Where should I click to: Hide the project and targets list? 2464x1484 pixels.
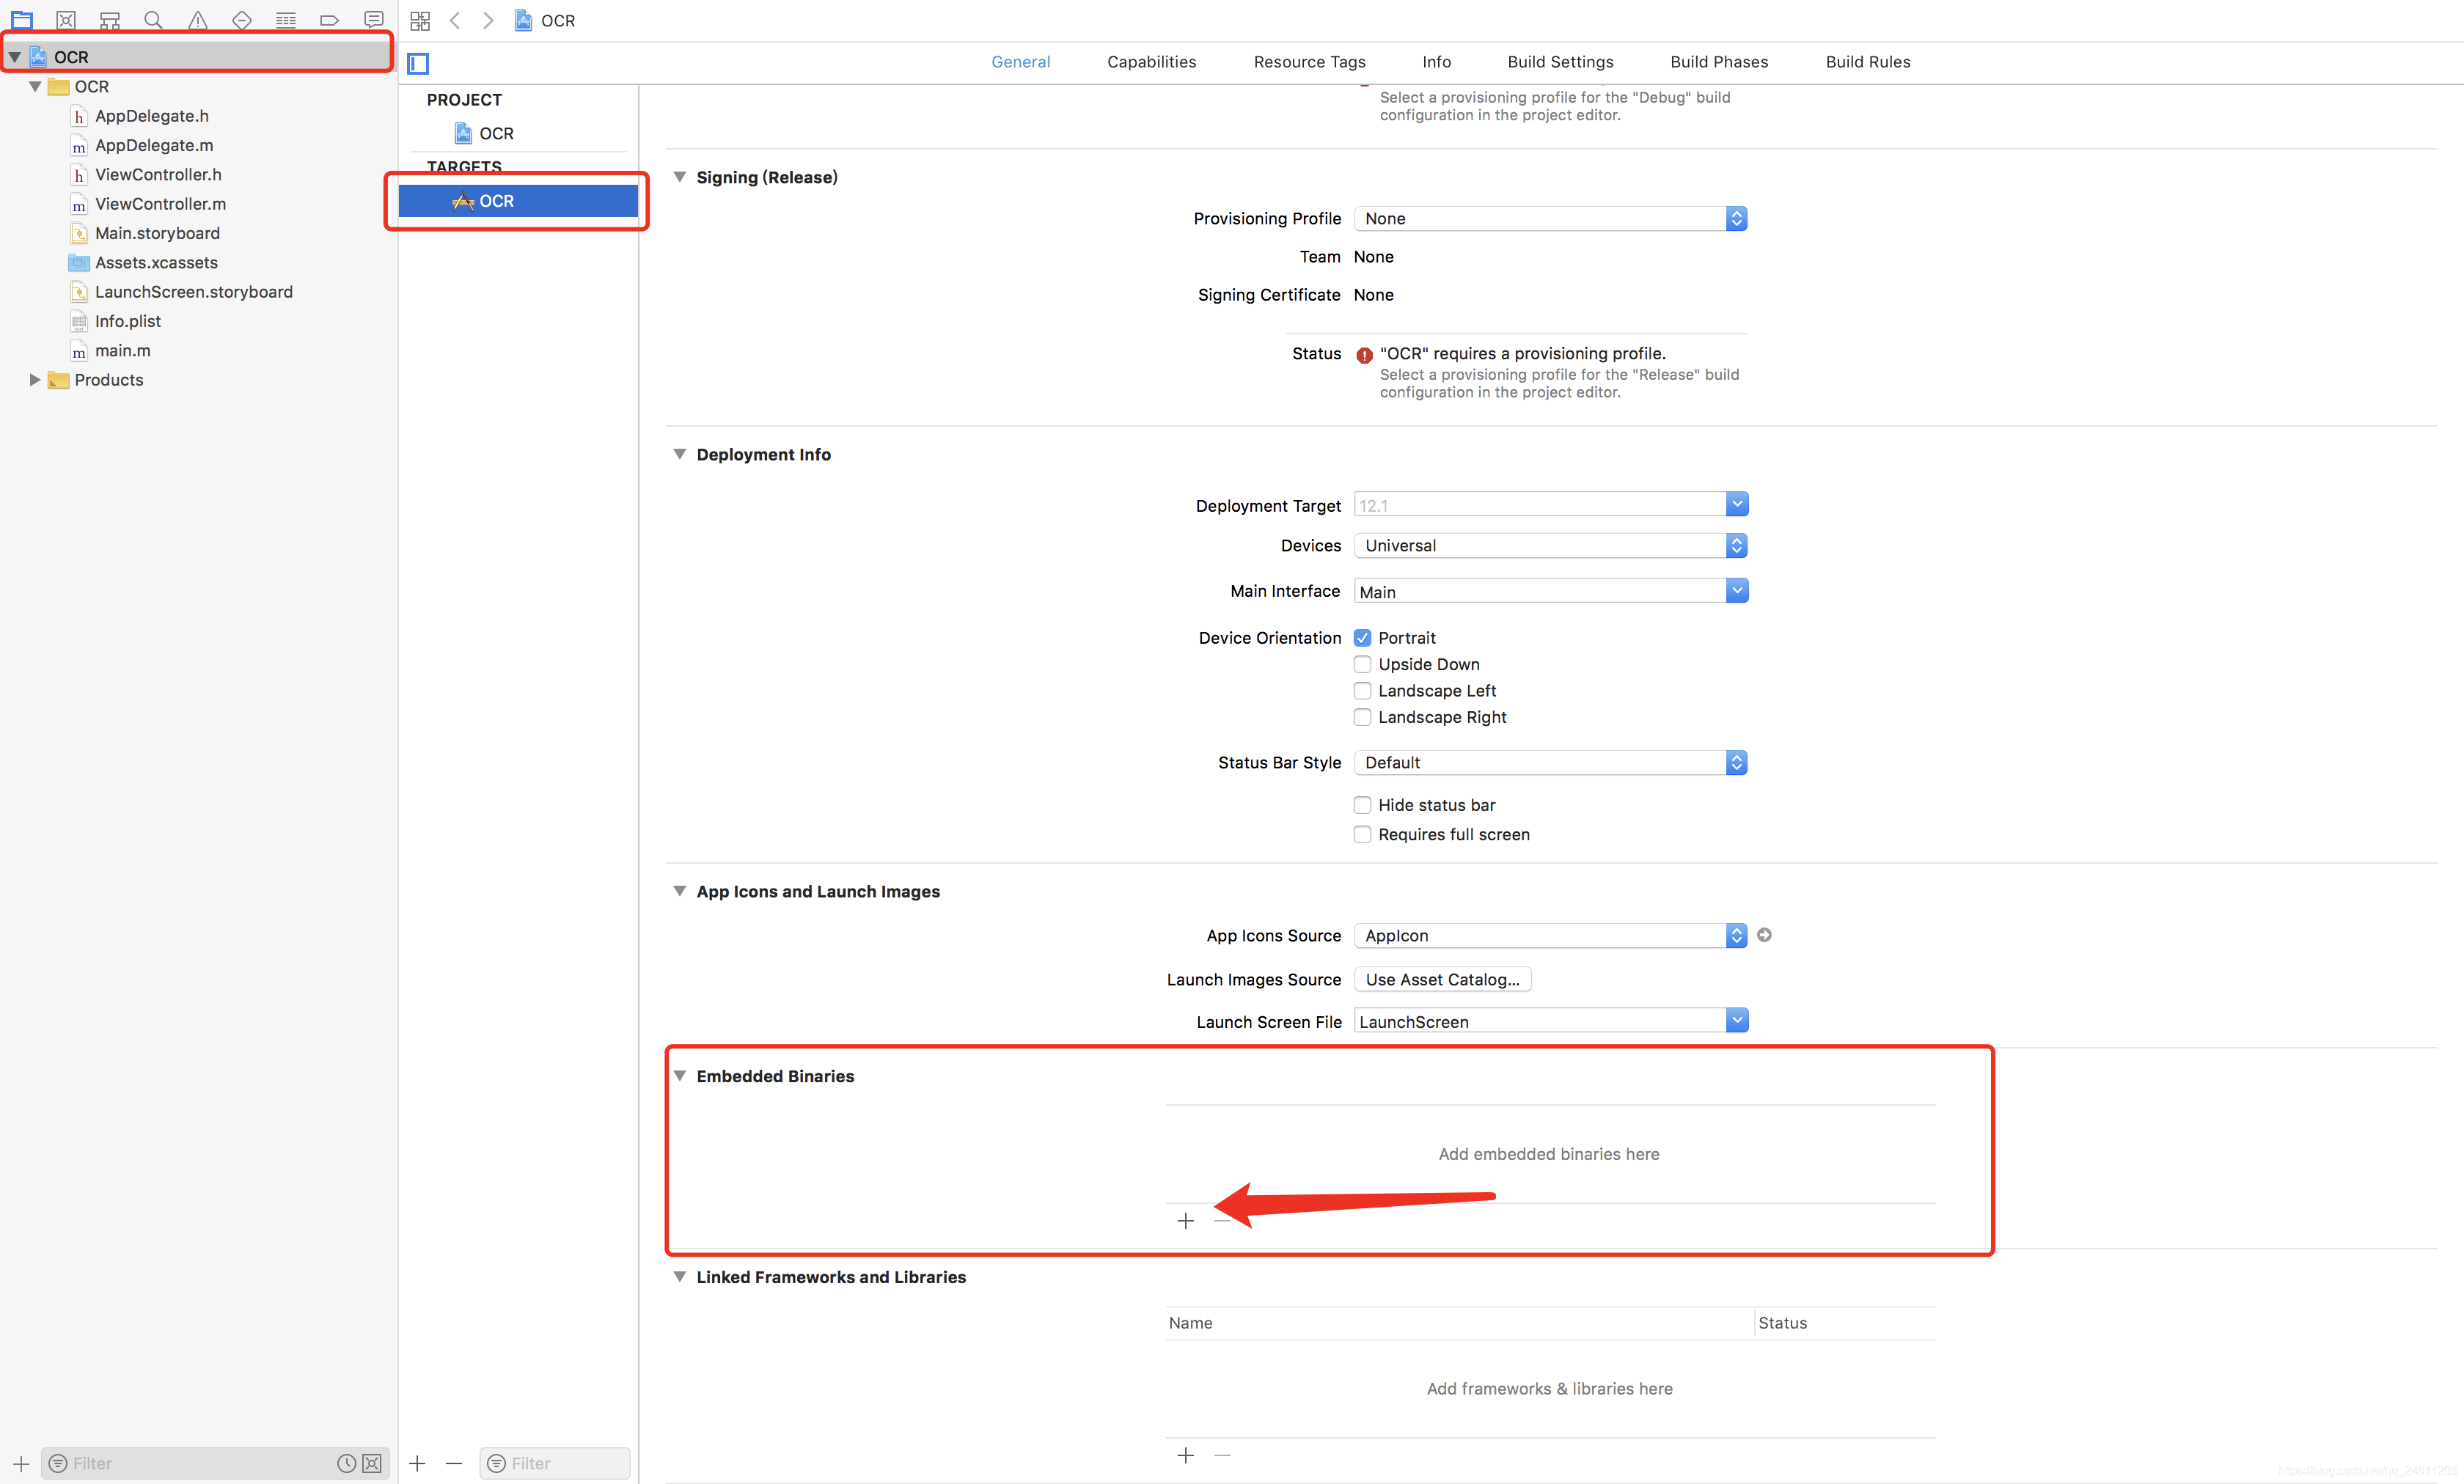point(418,64)
